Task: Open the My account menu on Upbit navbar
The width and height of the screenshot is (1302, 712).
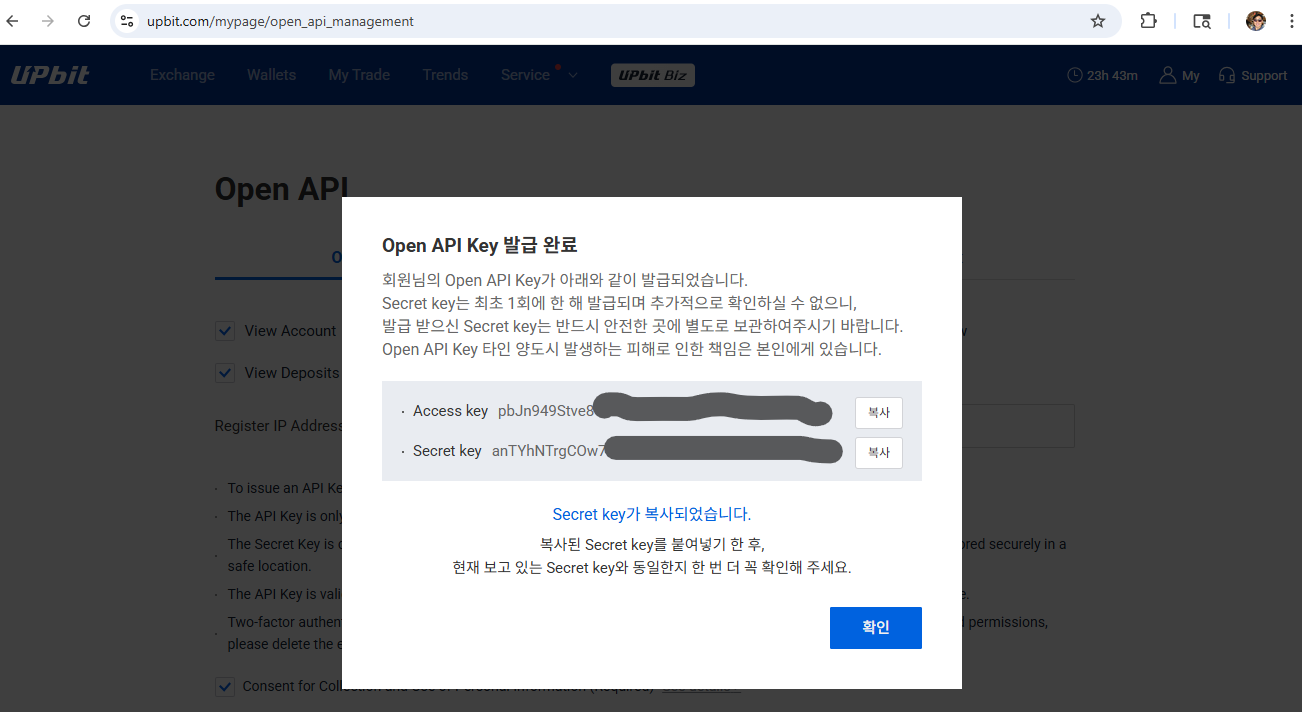Action: 1178,75
